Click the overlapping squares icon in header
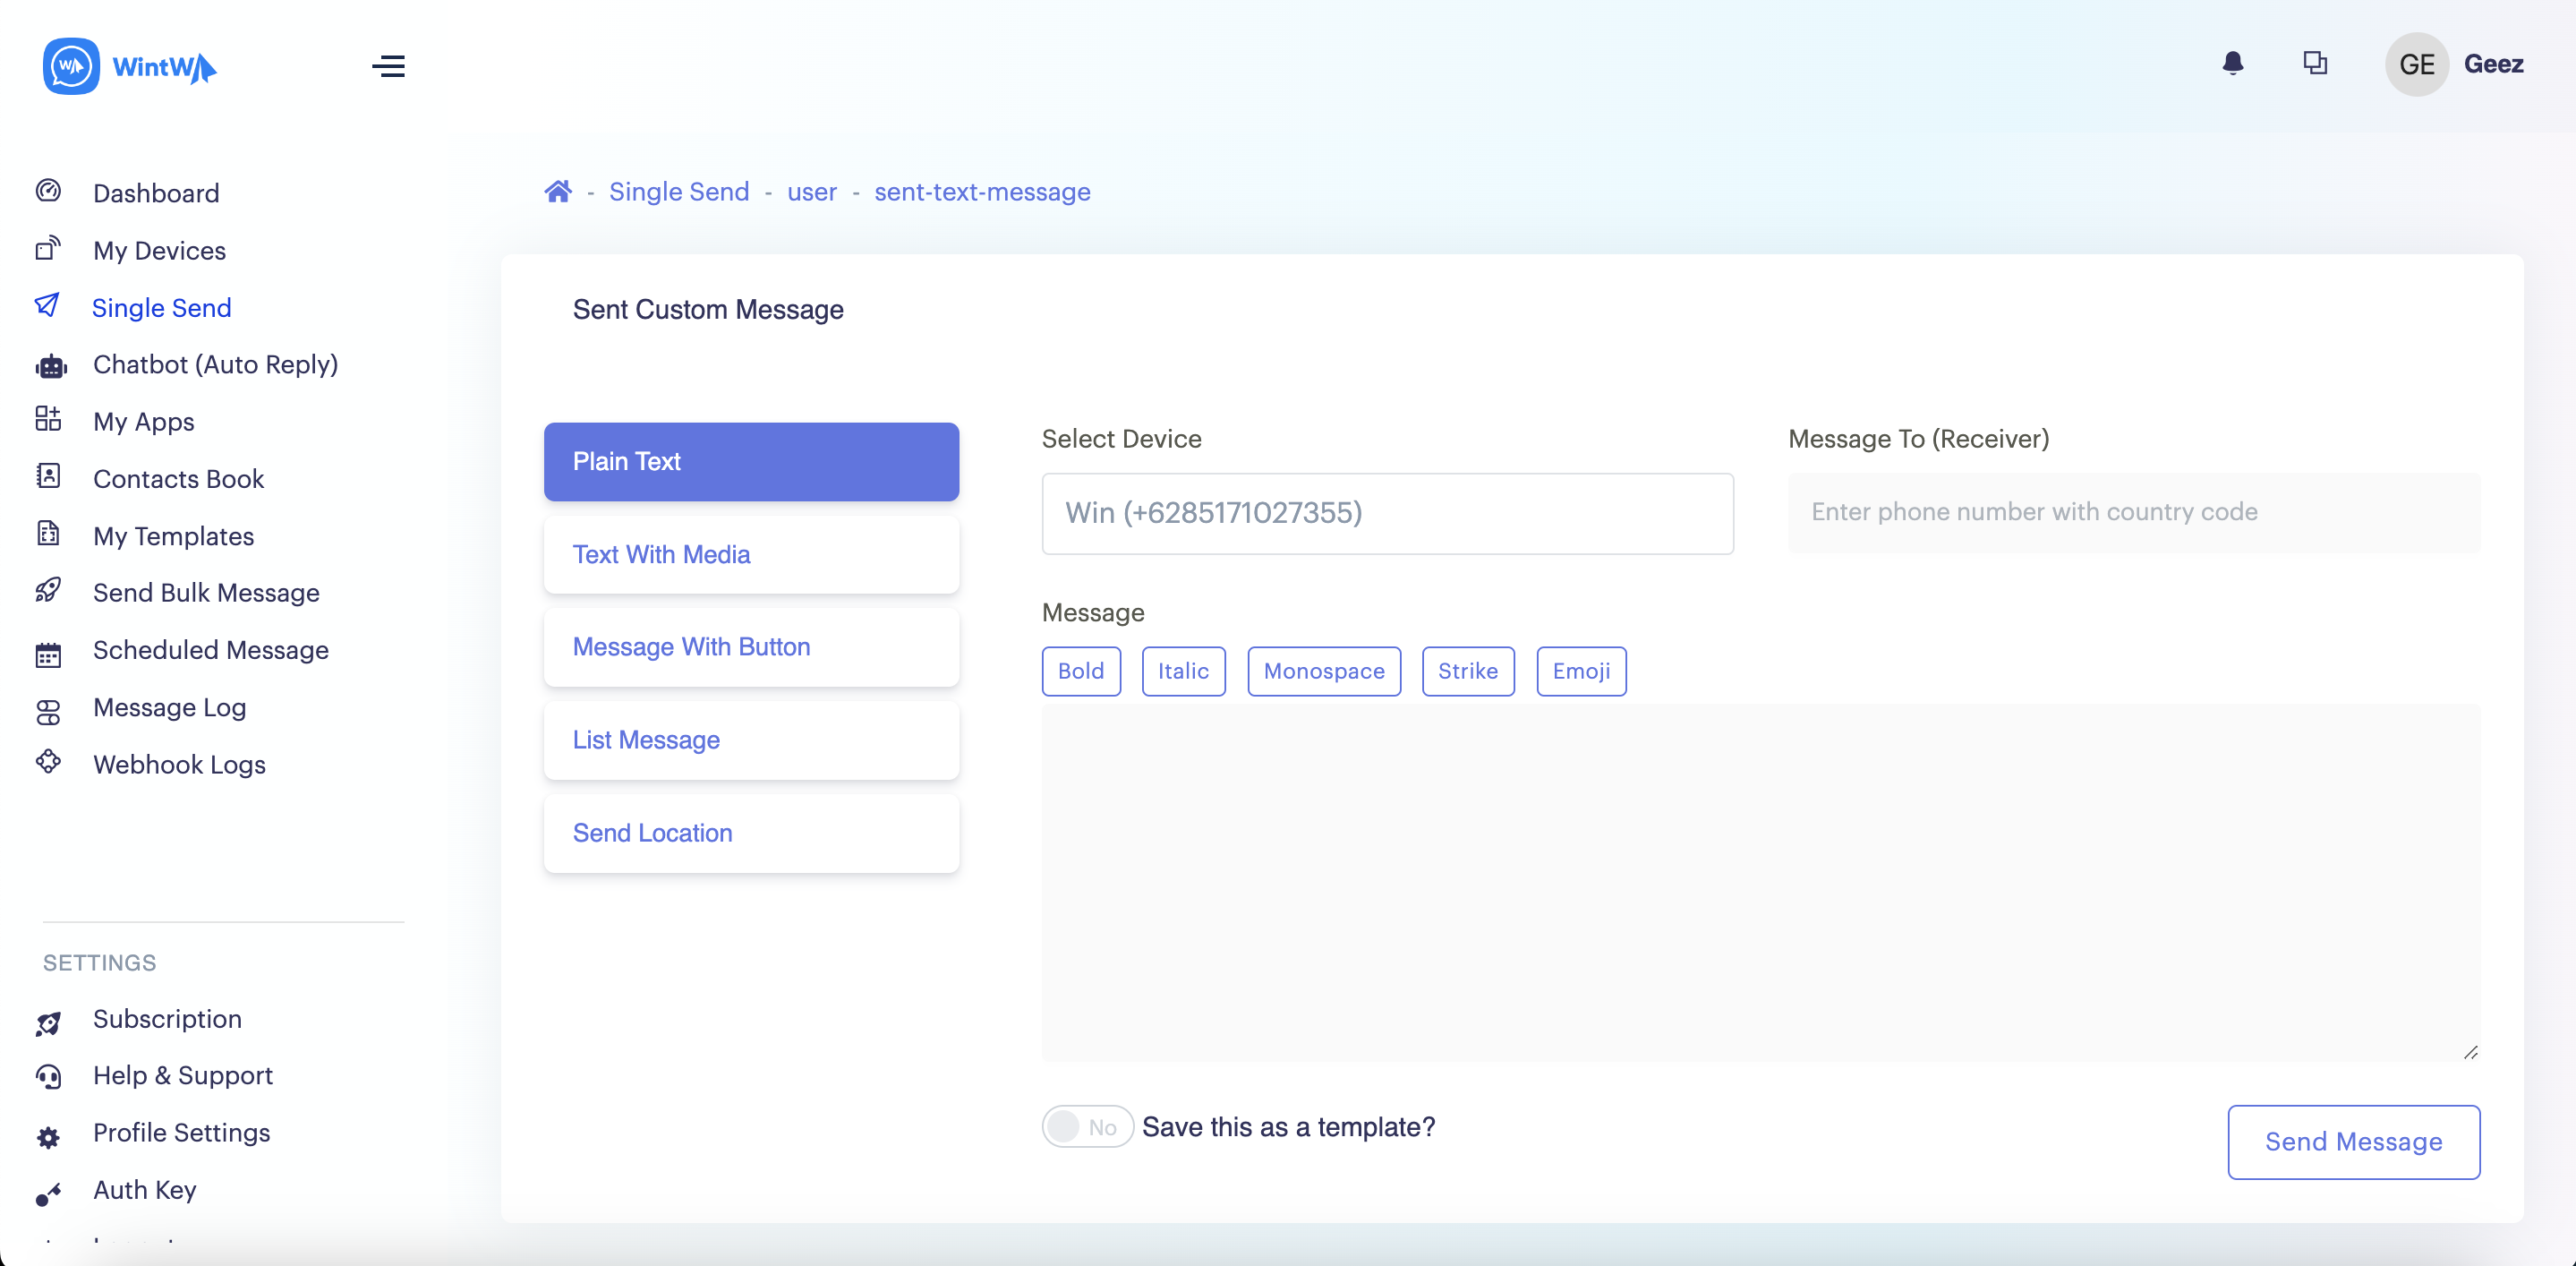Image resolution: width=2576 pixels, height=1266 pixels. pos(2314,64)
